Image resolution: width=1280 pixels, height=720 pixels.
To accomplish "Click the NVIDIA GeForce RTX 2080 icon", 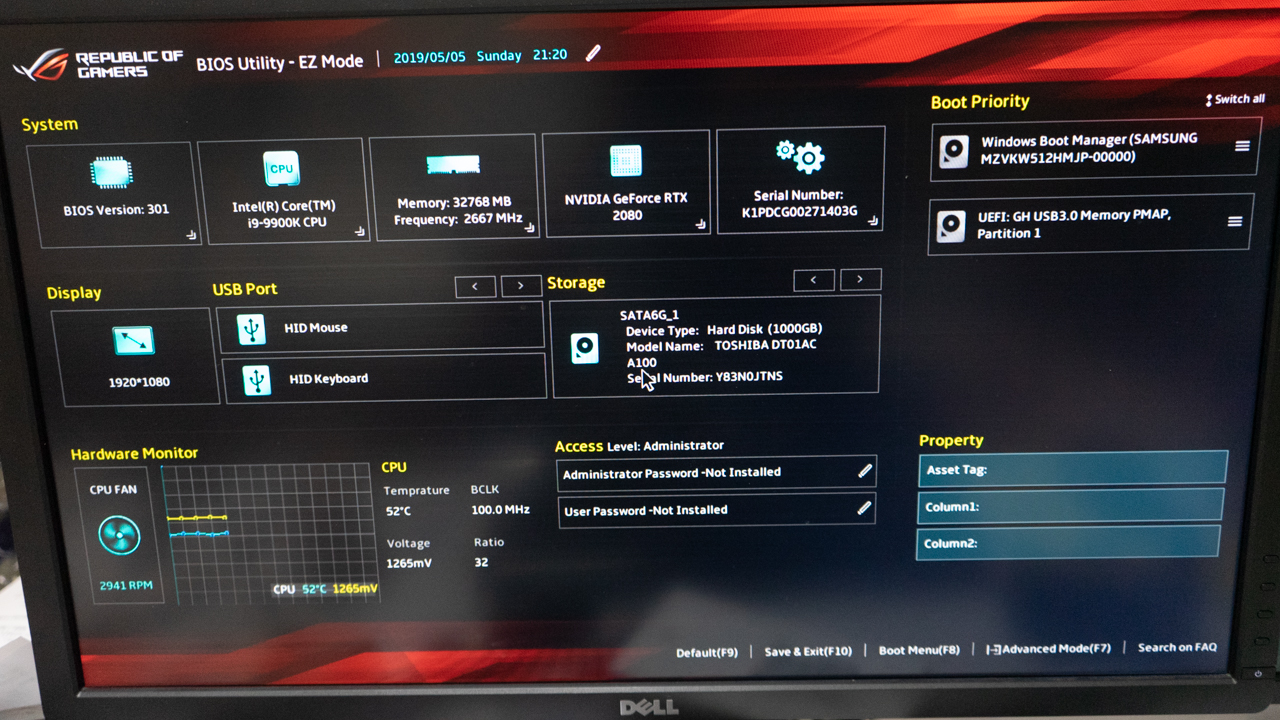I will (625, 162).
